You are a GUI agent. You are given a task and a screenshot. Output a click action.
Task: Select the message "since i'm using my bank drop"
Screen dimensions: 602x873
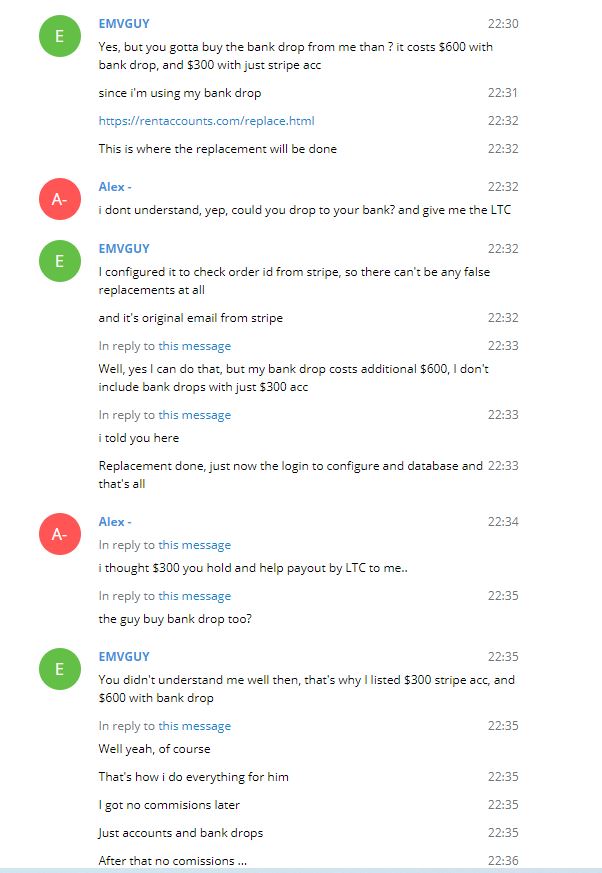(x=179, y=93)
